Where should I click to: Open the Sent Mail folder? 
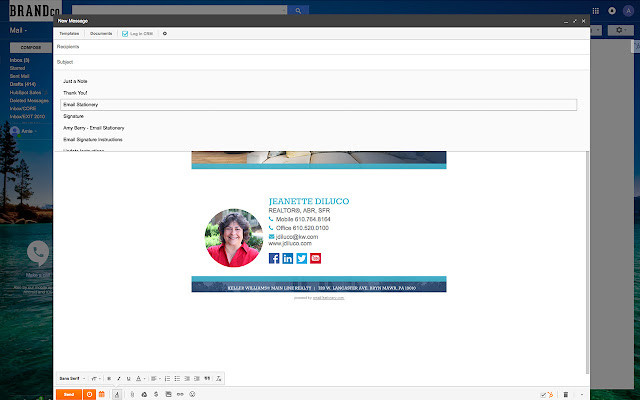coord(19,76)
